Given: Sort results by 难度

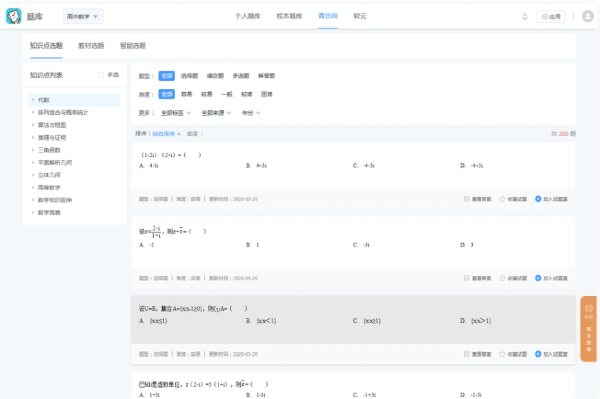Looking at the screenshot, I should pyautogui.click(x=195, y=134).
